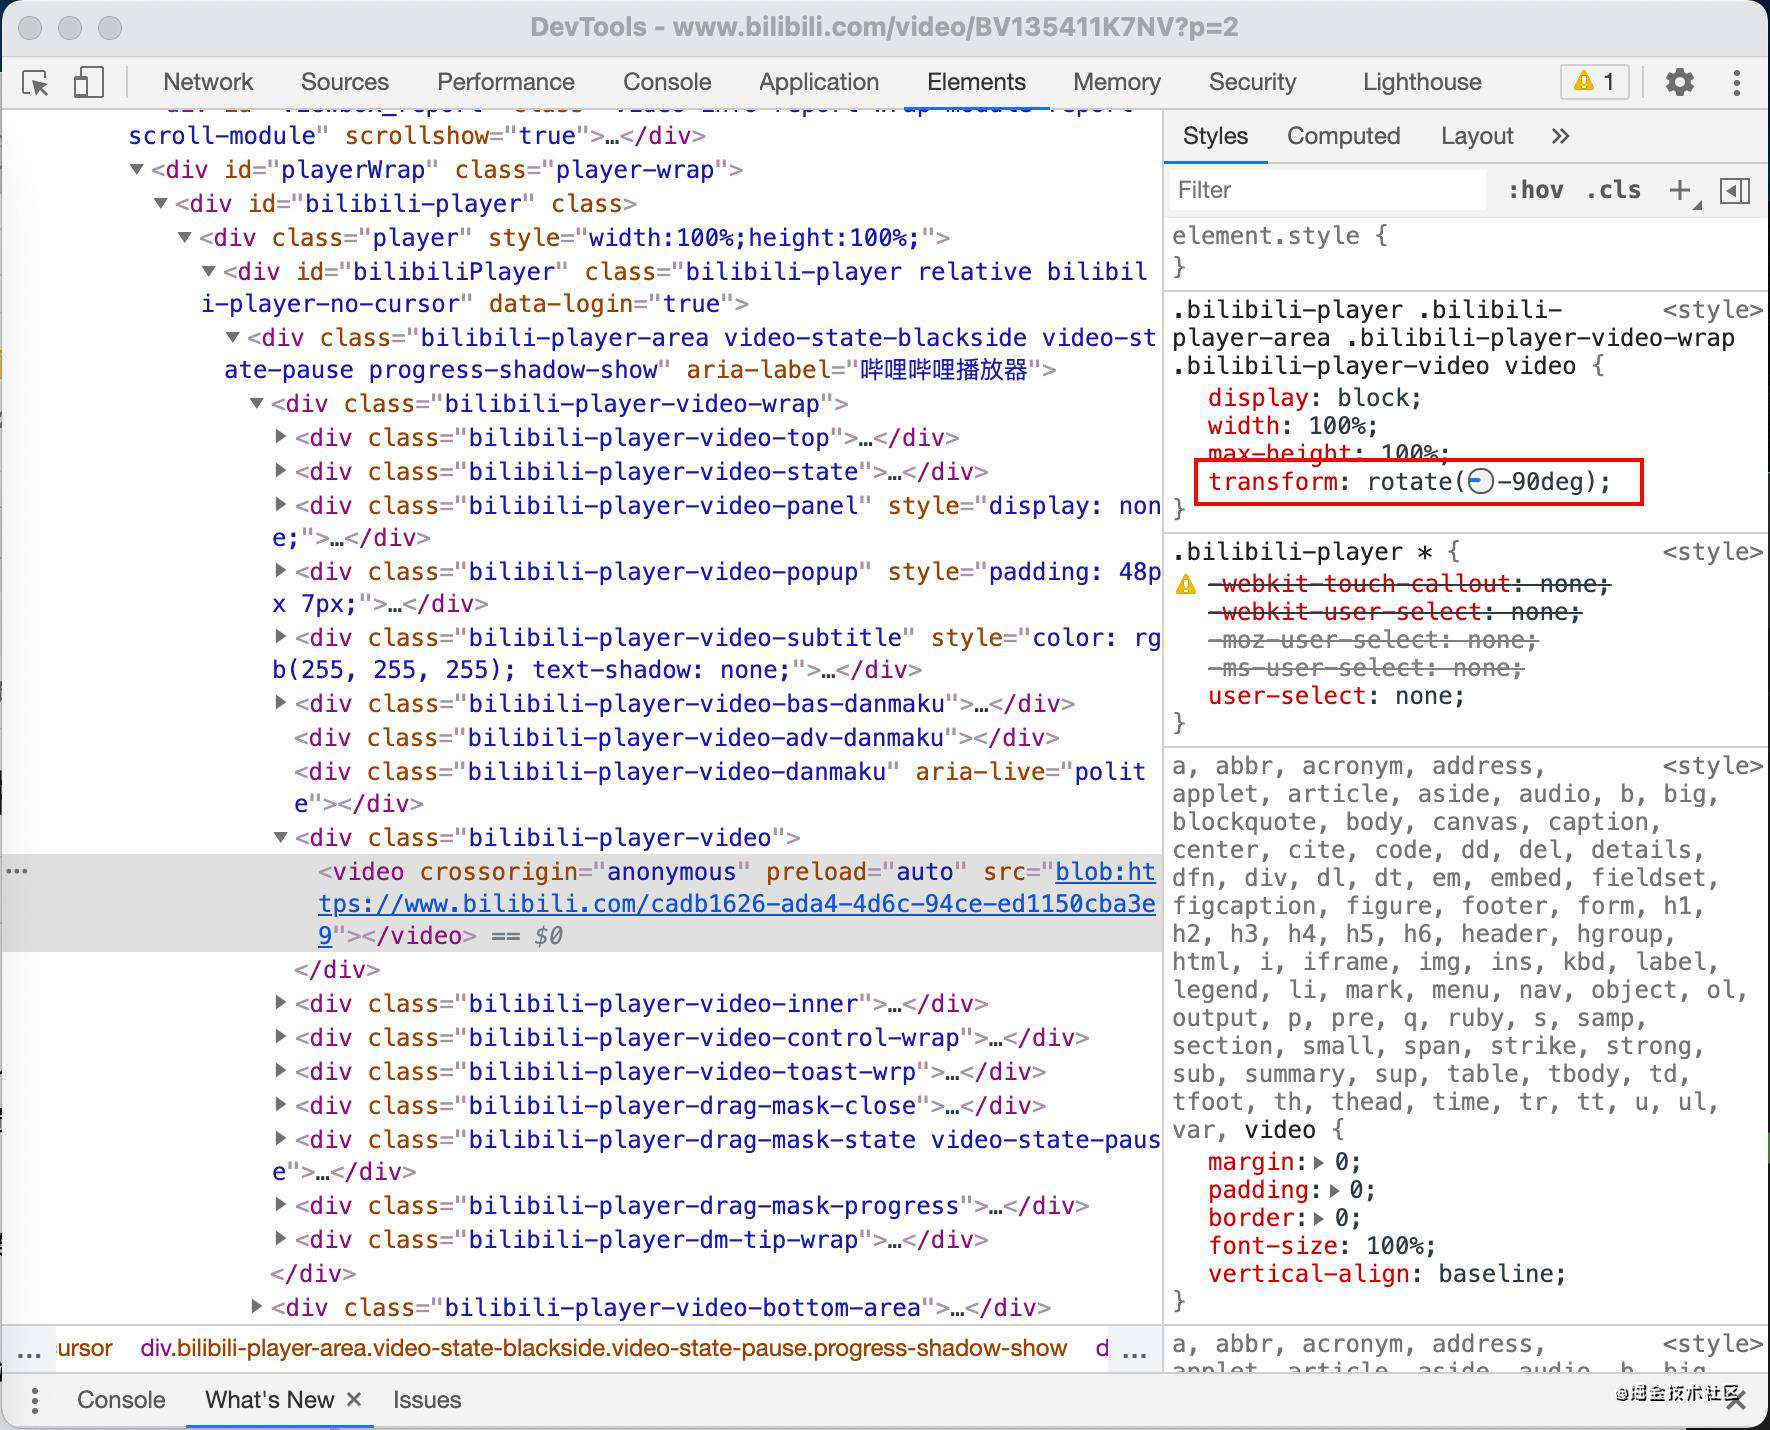Screen dimensions: 1770x1430
Task: Switch to the Computed sidebar tab
Action: click(1343, 136)
